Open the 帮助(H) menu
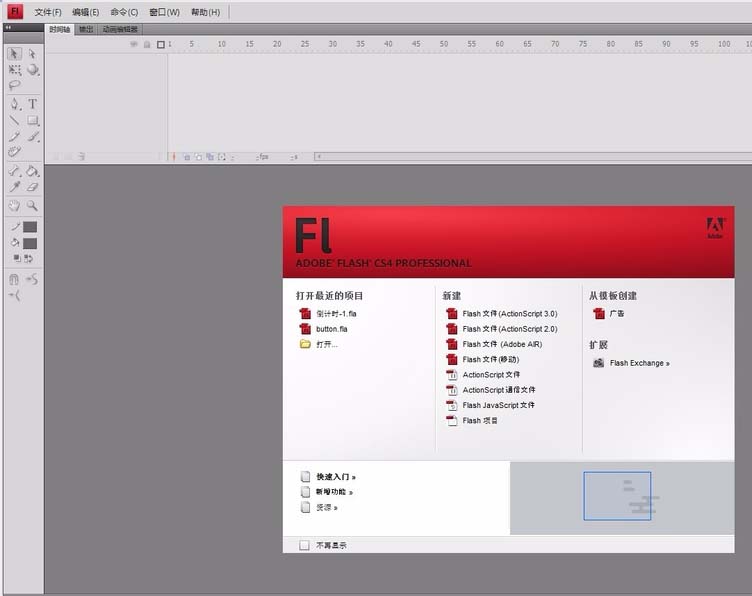Image resolution: width=752 pixels, height=596 pixels. pyautogui.click(x=206, y=12)
